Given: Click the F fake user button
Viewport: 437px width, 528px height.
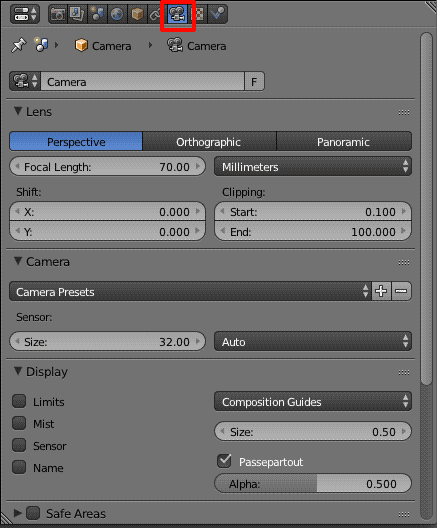Looking at the screenshot, I should click(x=254, y=81).
